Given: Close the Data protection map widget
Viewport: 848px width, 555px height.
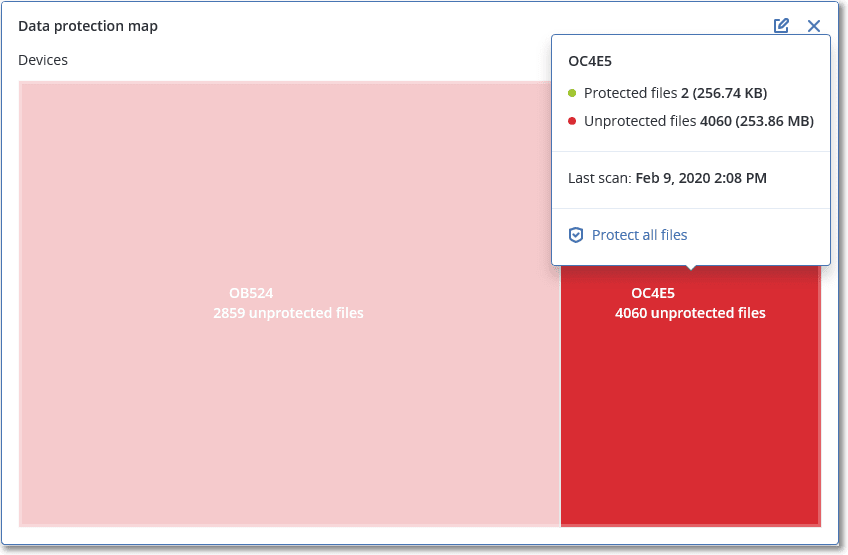Looking at the screenshot, I should coord(814,26).
